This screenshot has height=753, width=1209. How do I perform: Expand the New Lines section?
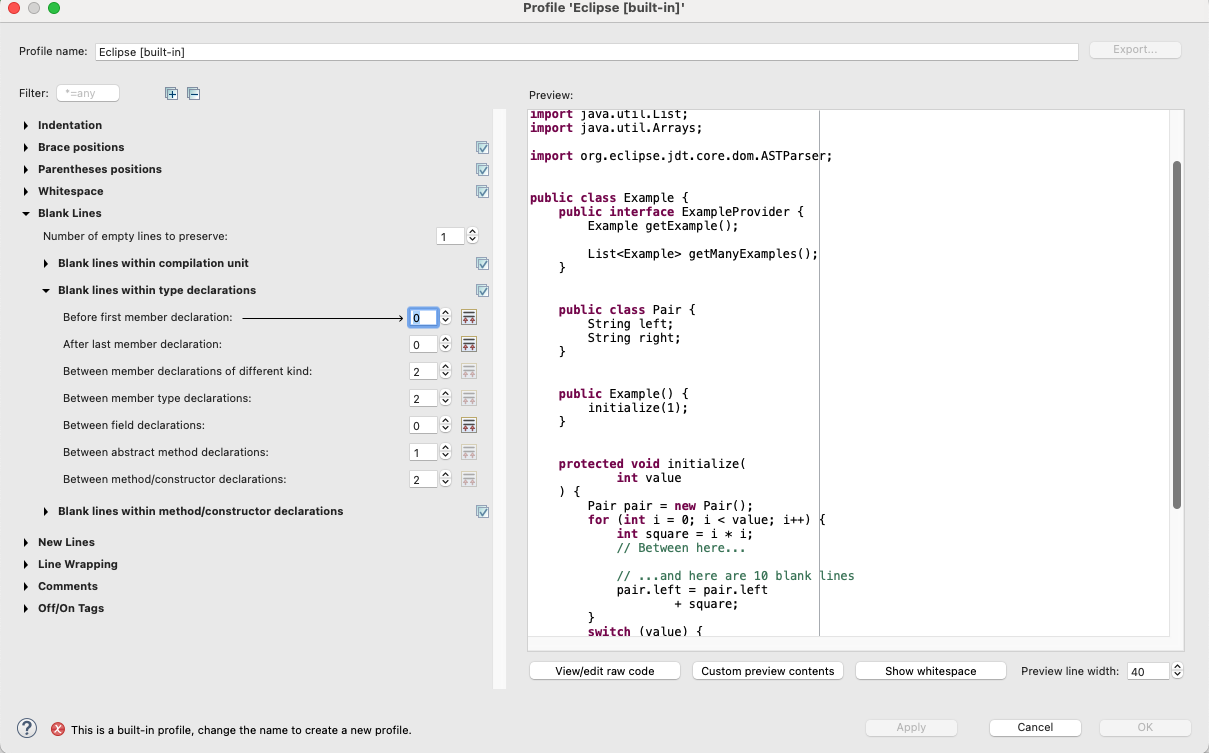pos(26,542)
